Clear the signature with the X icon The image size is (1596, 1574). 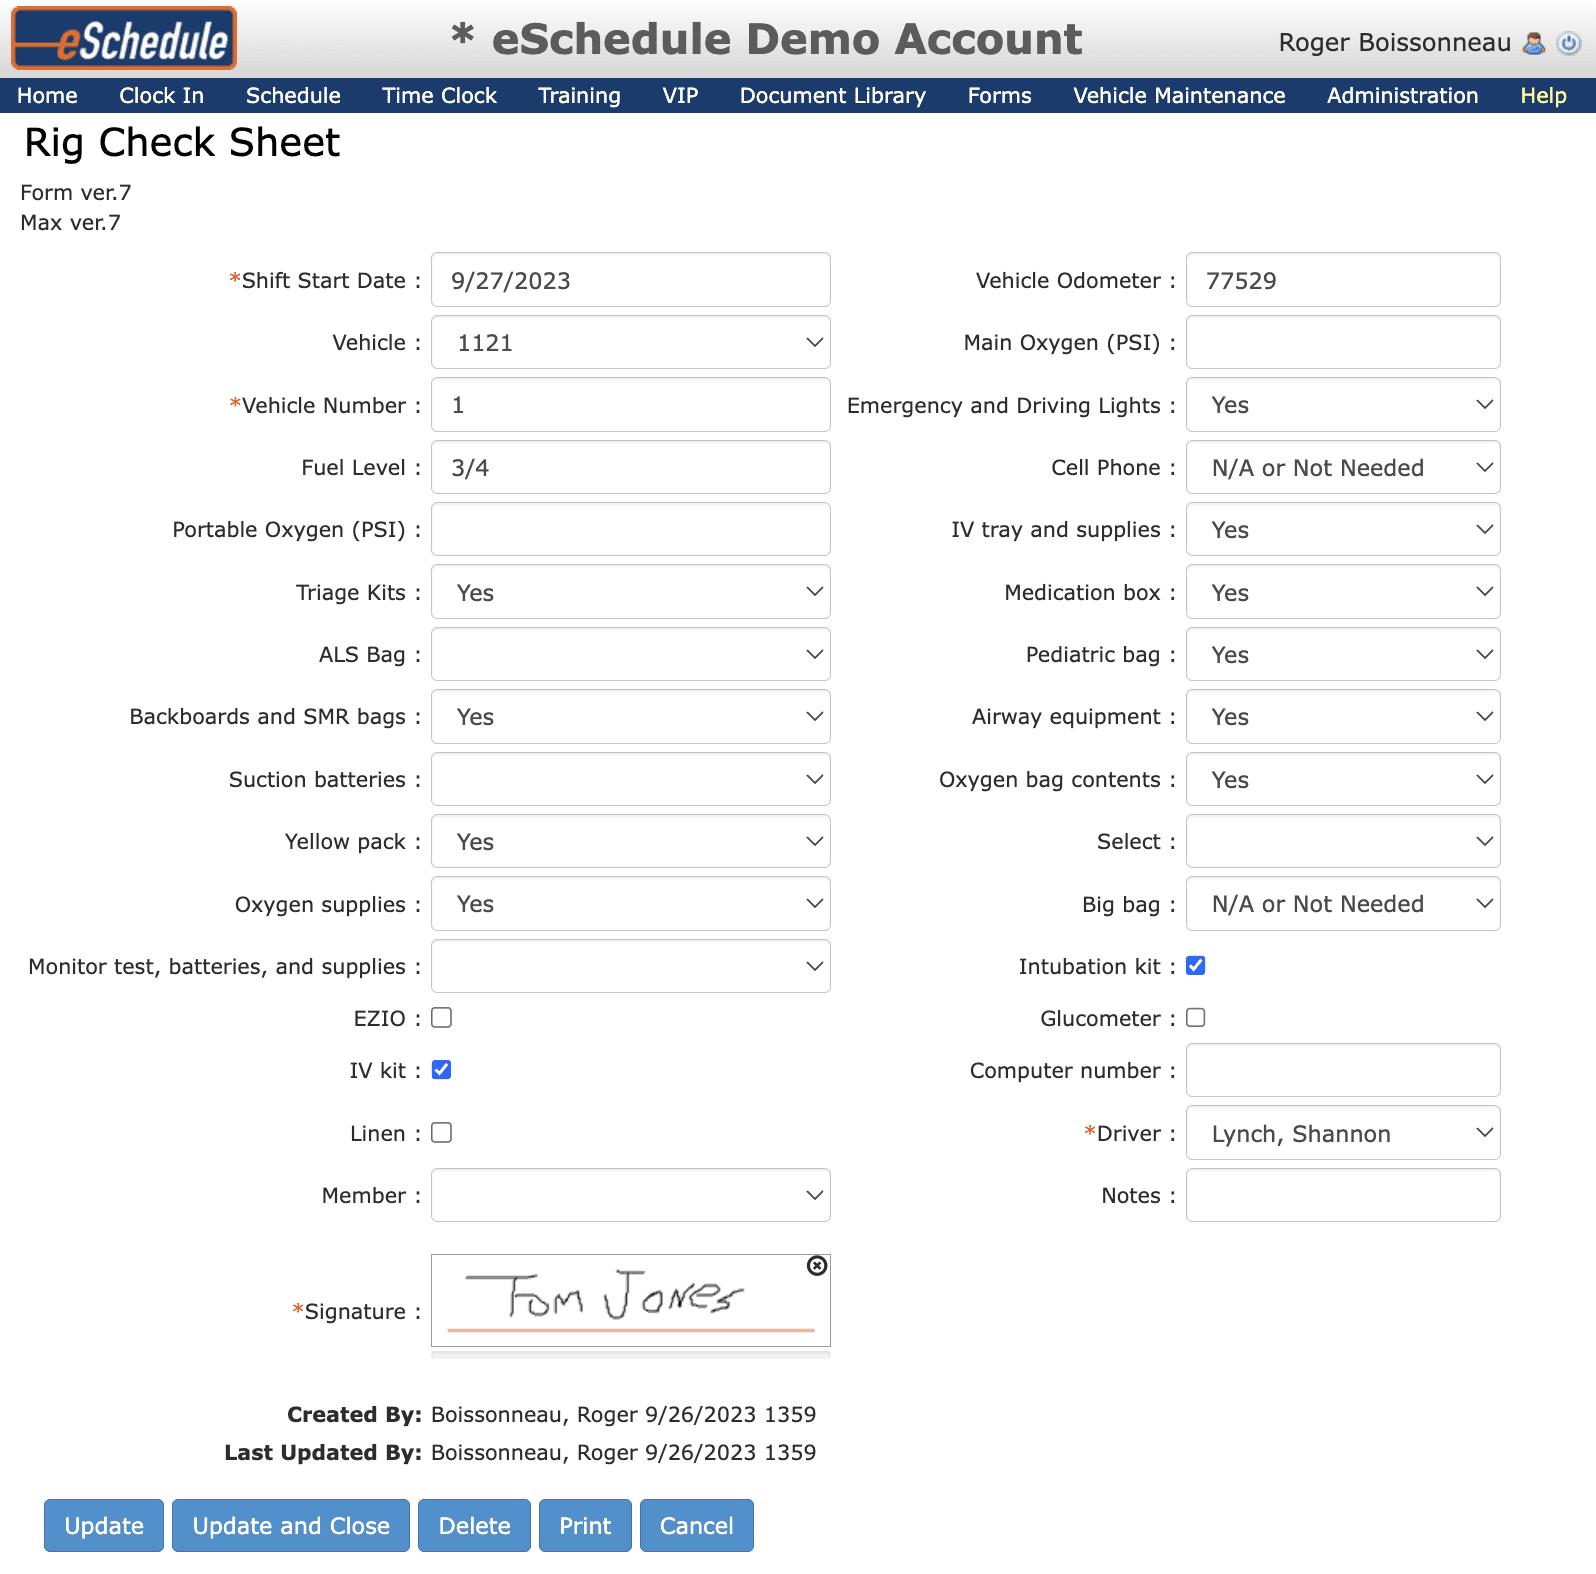tap(817, 1266)
